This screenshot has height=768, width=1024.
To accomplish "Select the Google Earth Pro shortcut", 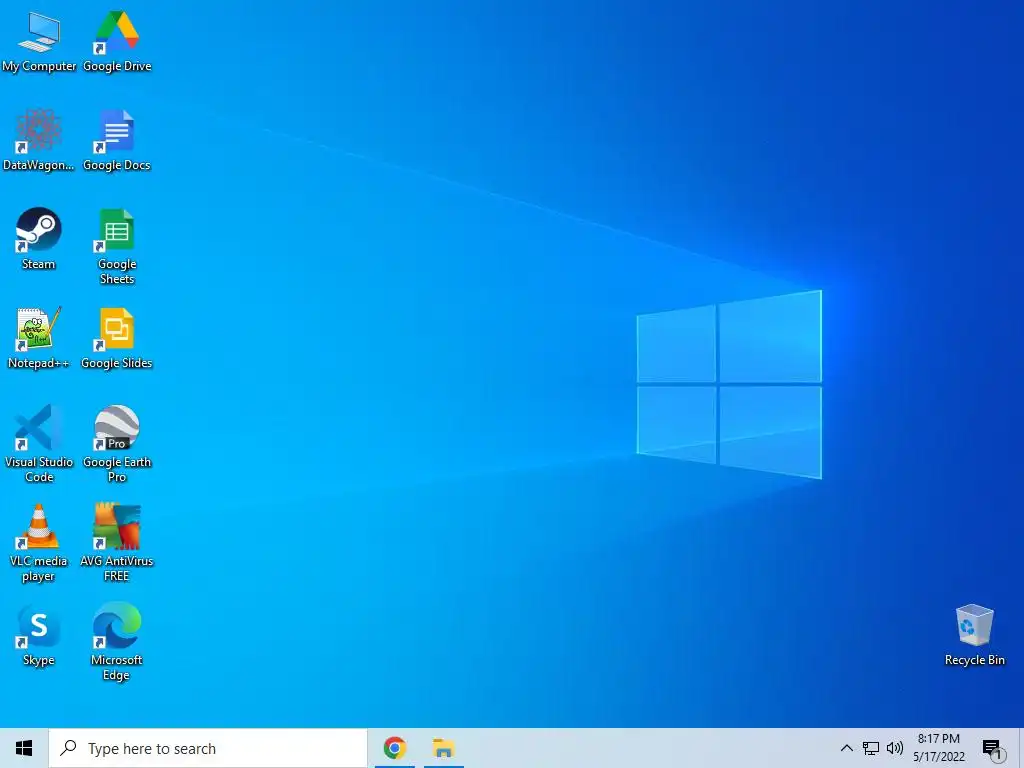I will pos(117,444).
